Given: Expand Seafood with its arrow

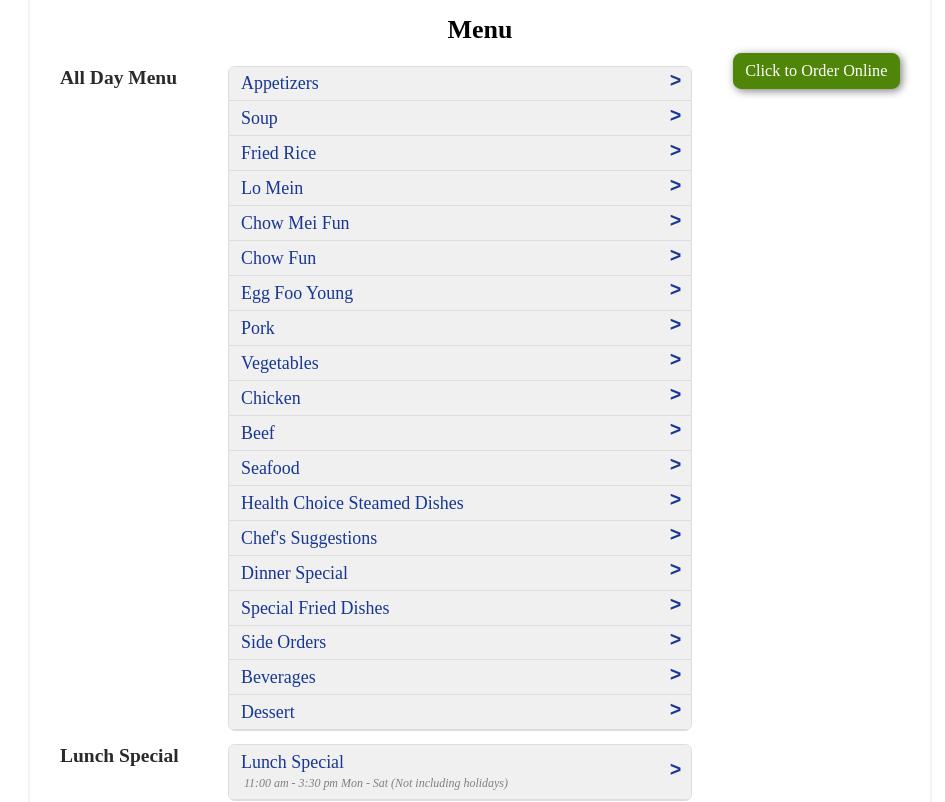Looking at the screenshot, I should (x=675, y=465).
